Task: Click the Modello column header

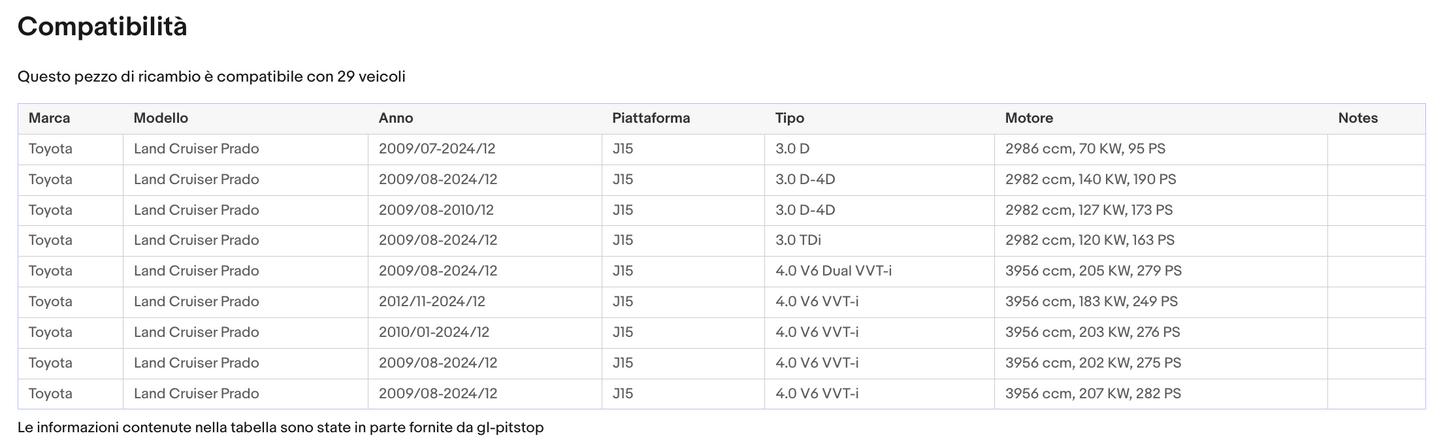Action: coord(161,118)
